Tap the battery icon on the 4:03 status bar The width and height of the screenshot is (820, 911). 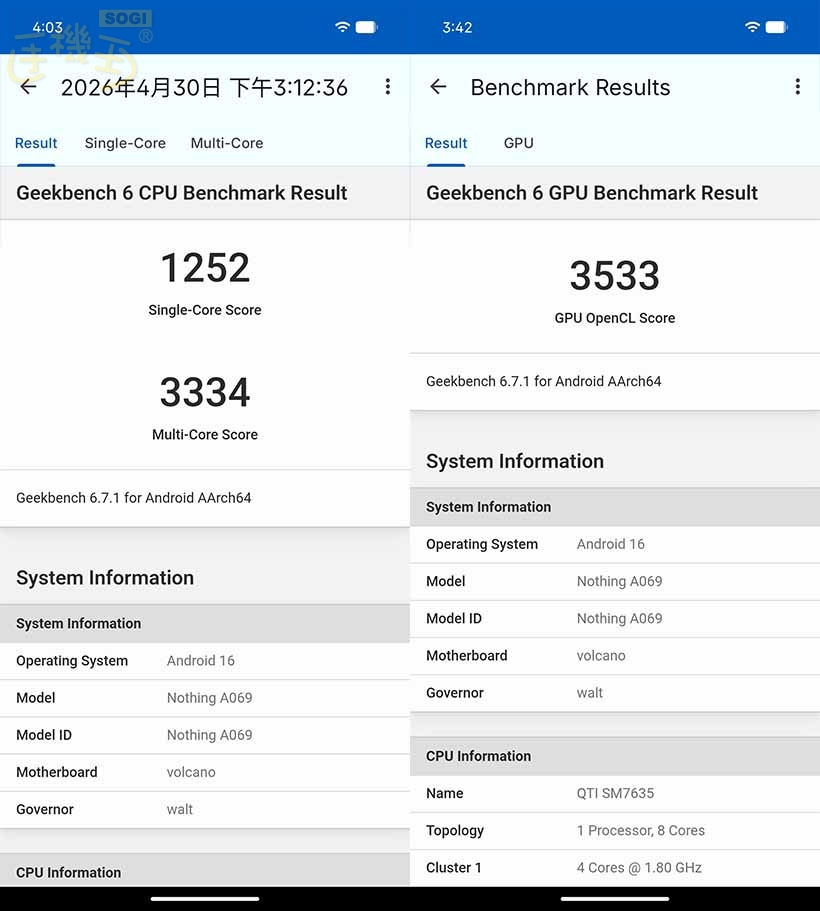pyautogui.click(x=366, y=27)
